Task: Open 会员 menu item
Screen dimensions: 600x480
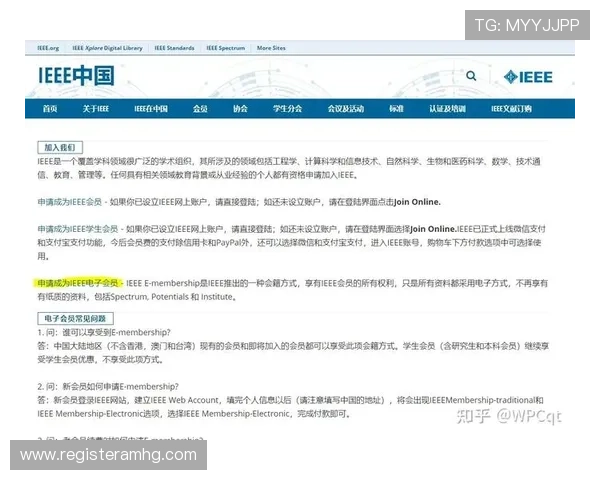Action: [200, 109]
